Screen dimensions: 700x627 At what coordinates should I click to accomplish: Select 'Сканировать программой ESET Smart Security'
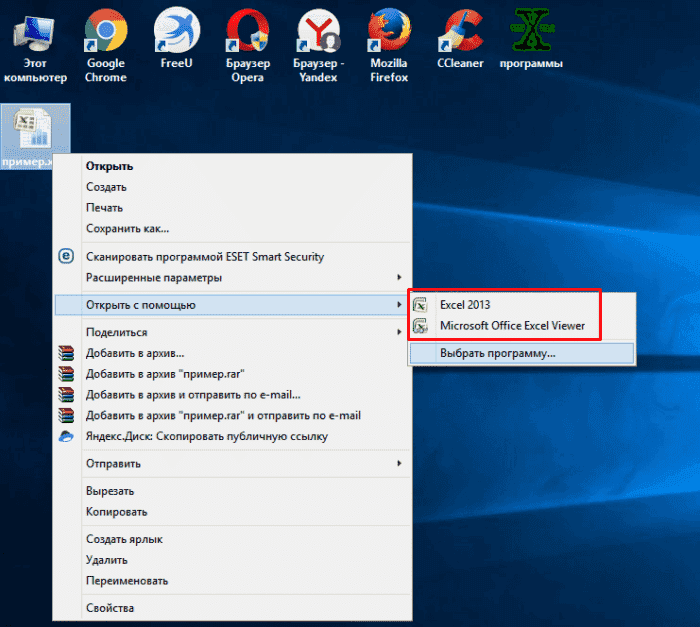[x=205, y=256]
